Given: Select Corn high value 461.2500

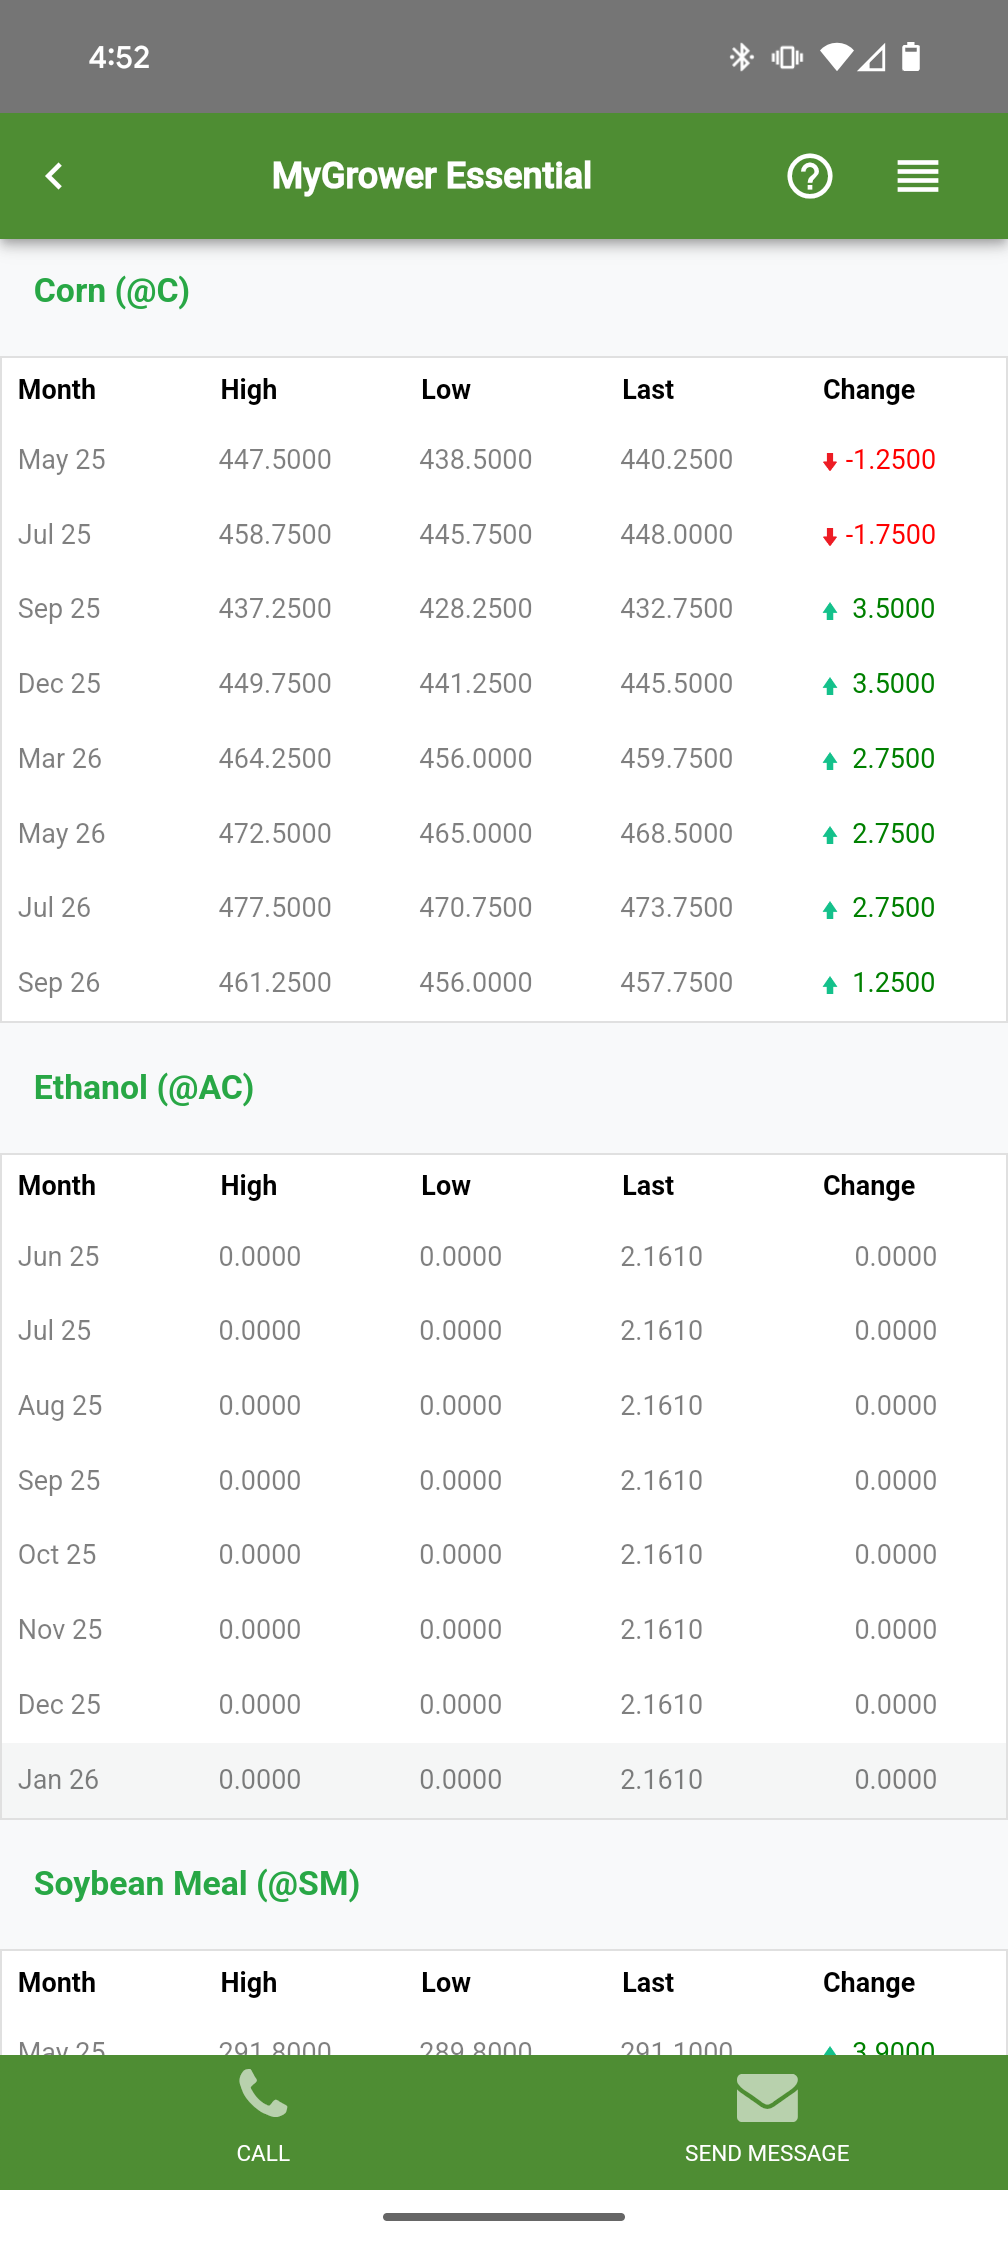Looking at the screenshot, I should 275,982.
